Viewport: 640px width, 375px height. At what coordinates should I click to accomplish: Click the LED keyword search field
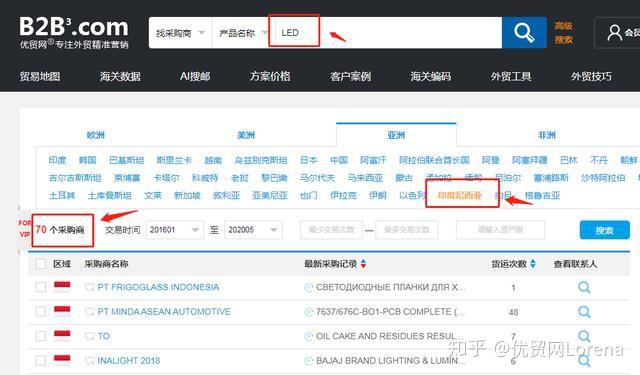[388, 33]
